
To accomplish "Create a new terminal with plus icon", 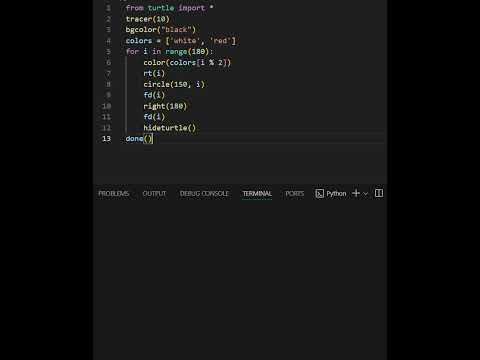I will coord(356,193).
